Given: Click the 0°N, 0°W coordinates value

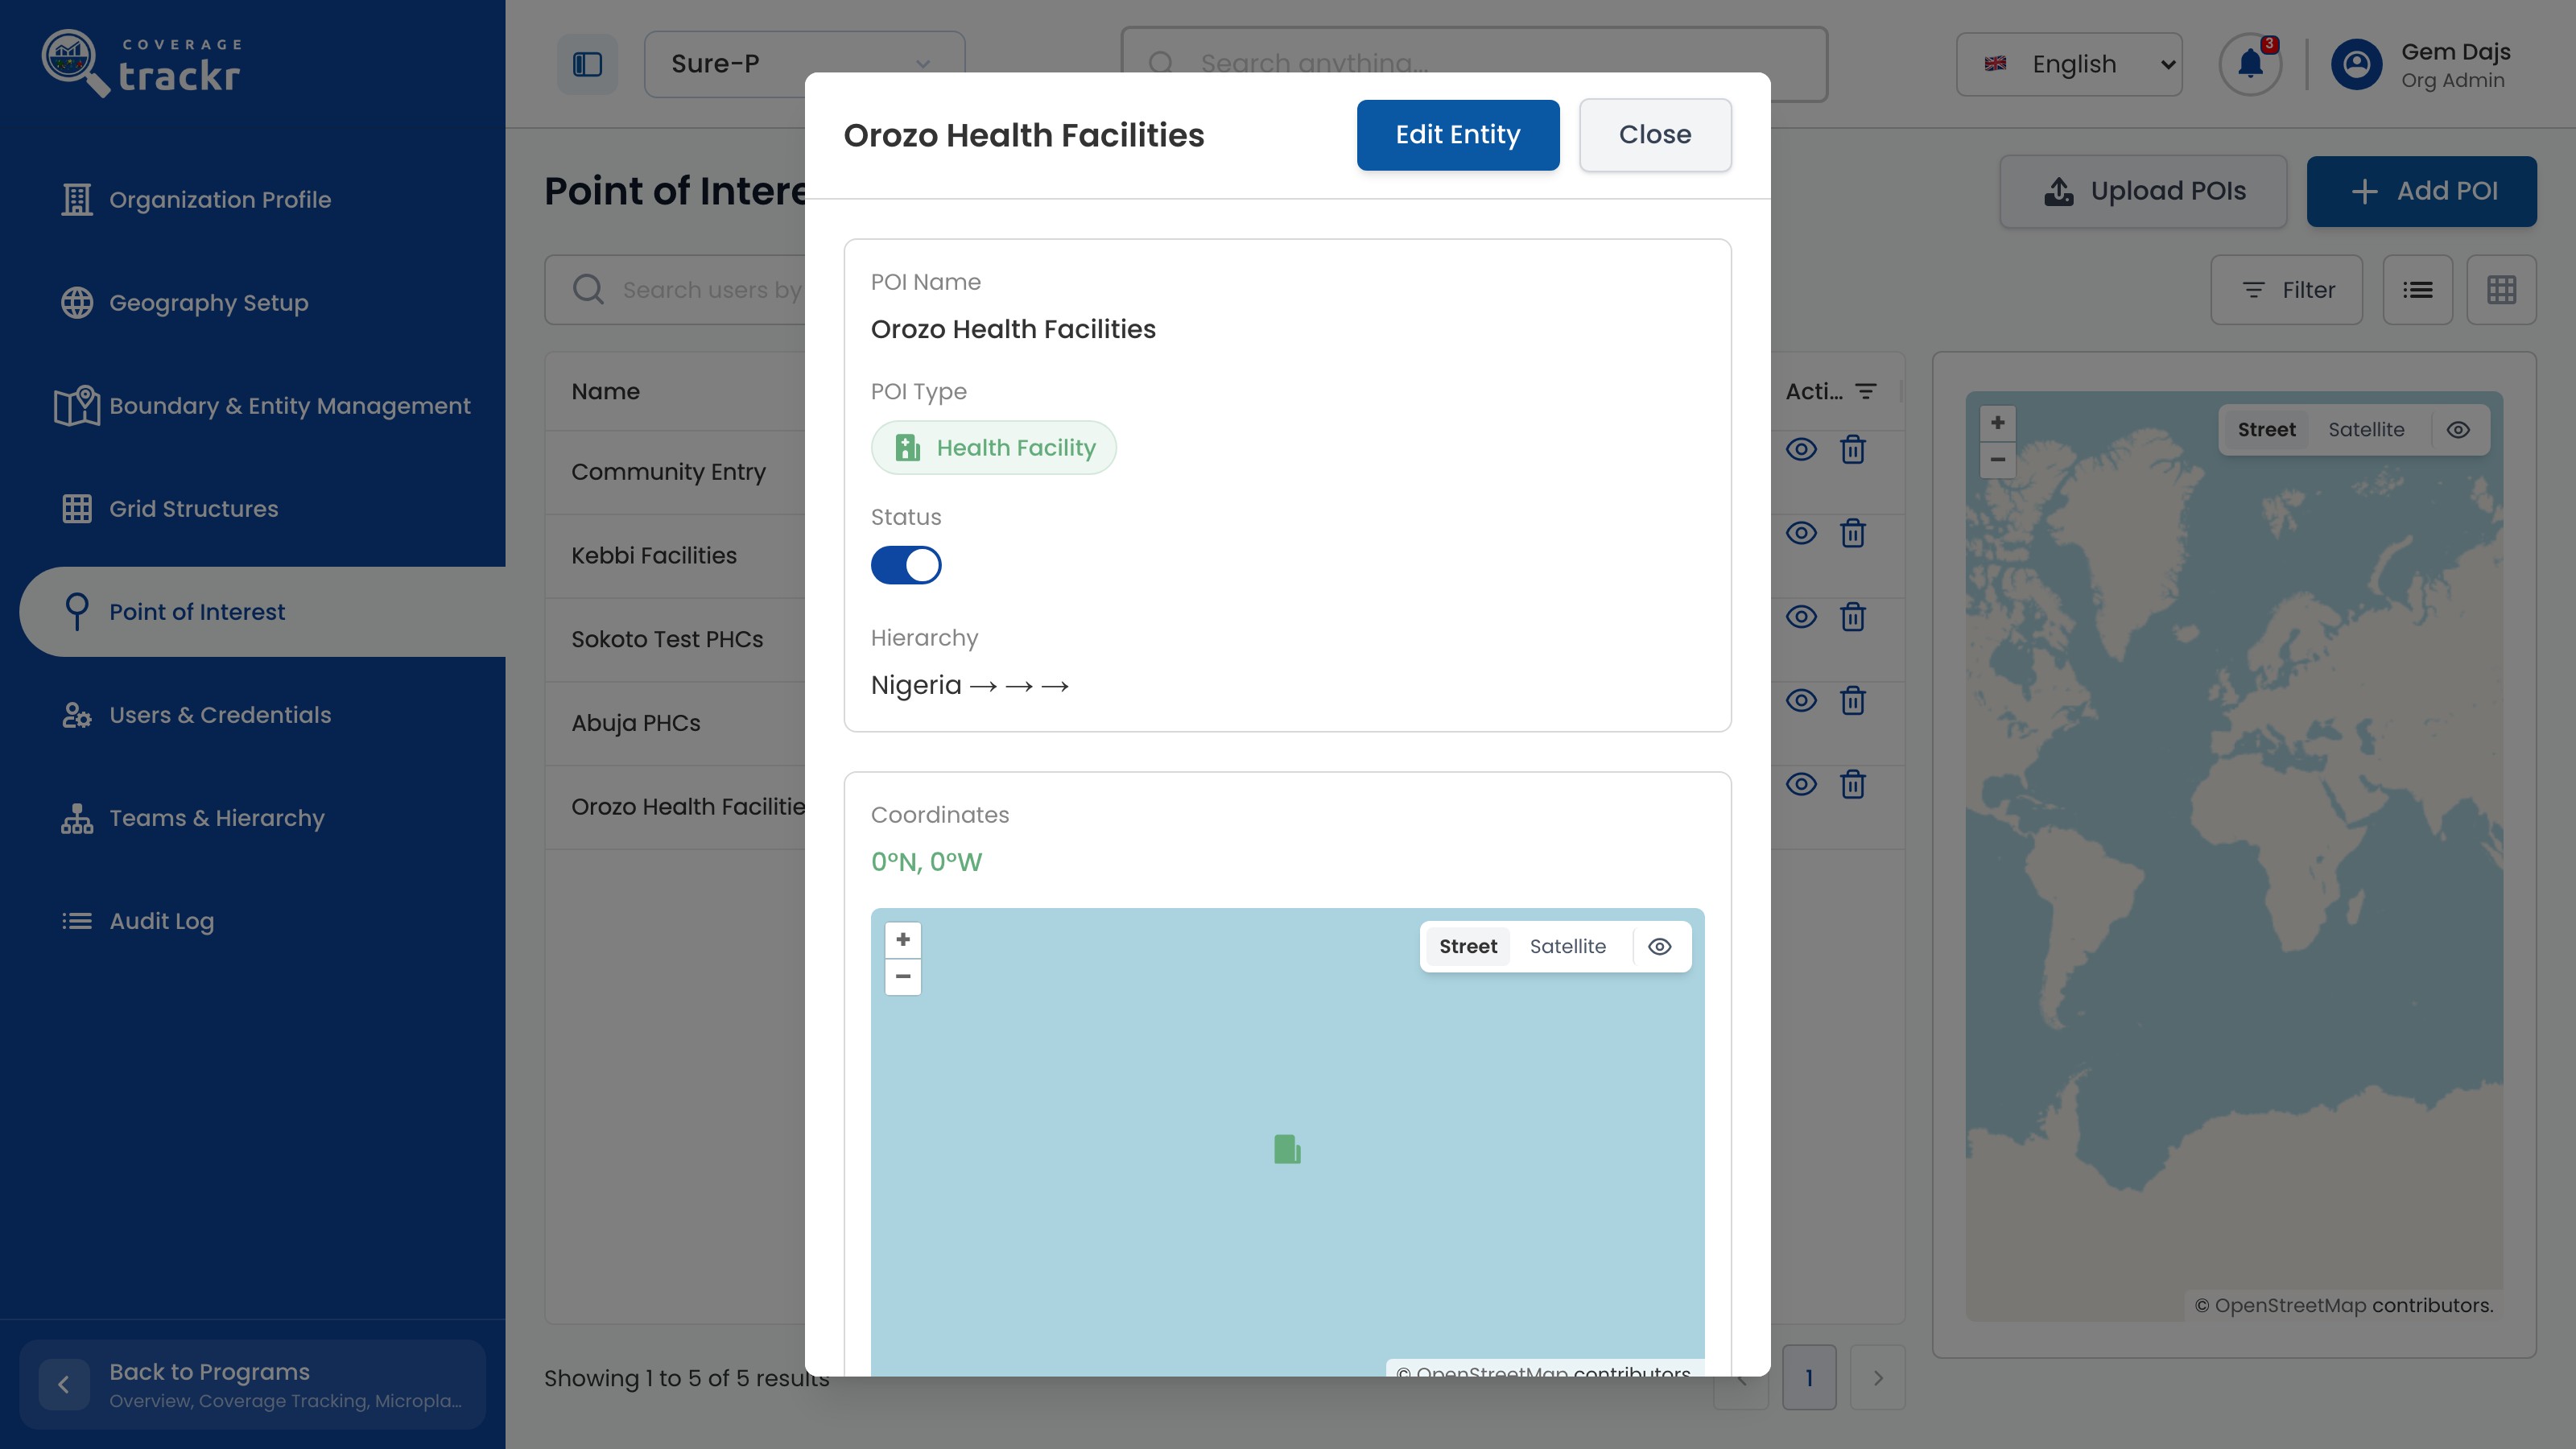Looking at the screenshot, I should [x=926, y=862].
